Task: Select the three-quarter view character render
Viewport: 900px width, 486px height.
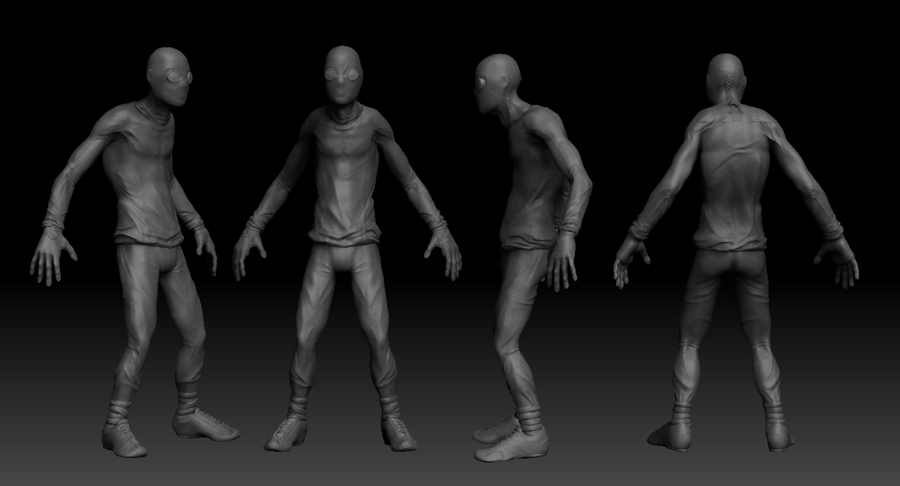Action: tap(135, 252)
